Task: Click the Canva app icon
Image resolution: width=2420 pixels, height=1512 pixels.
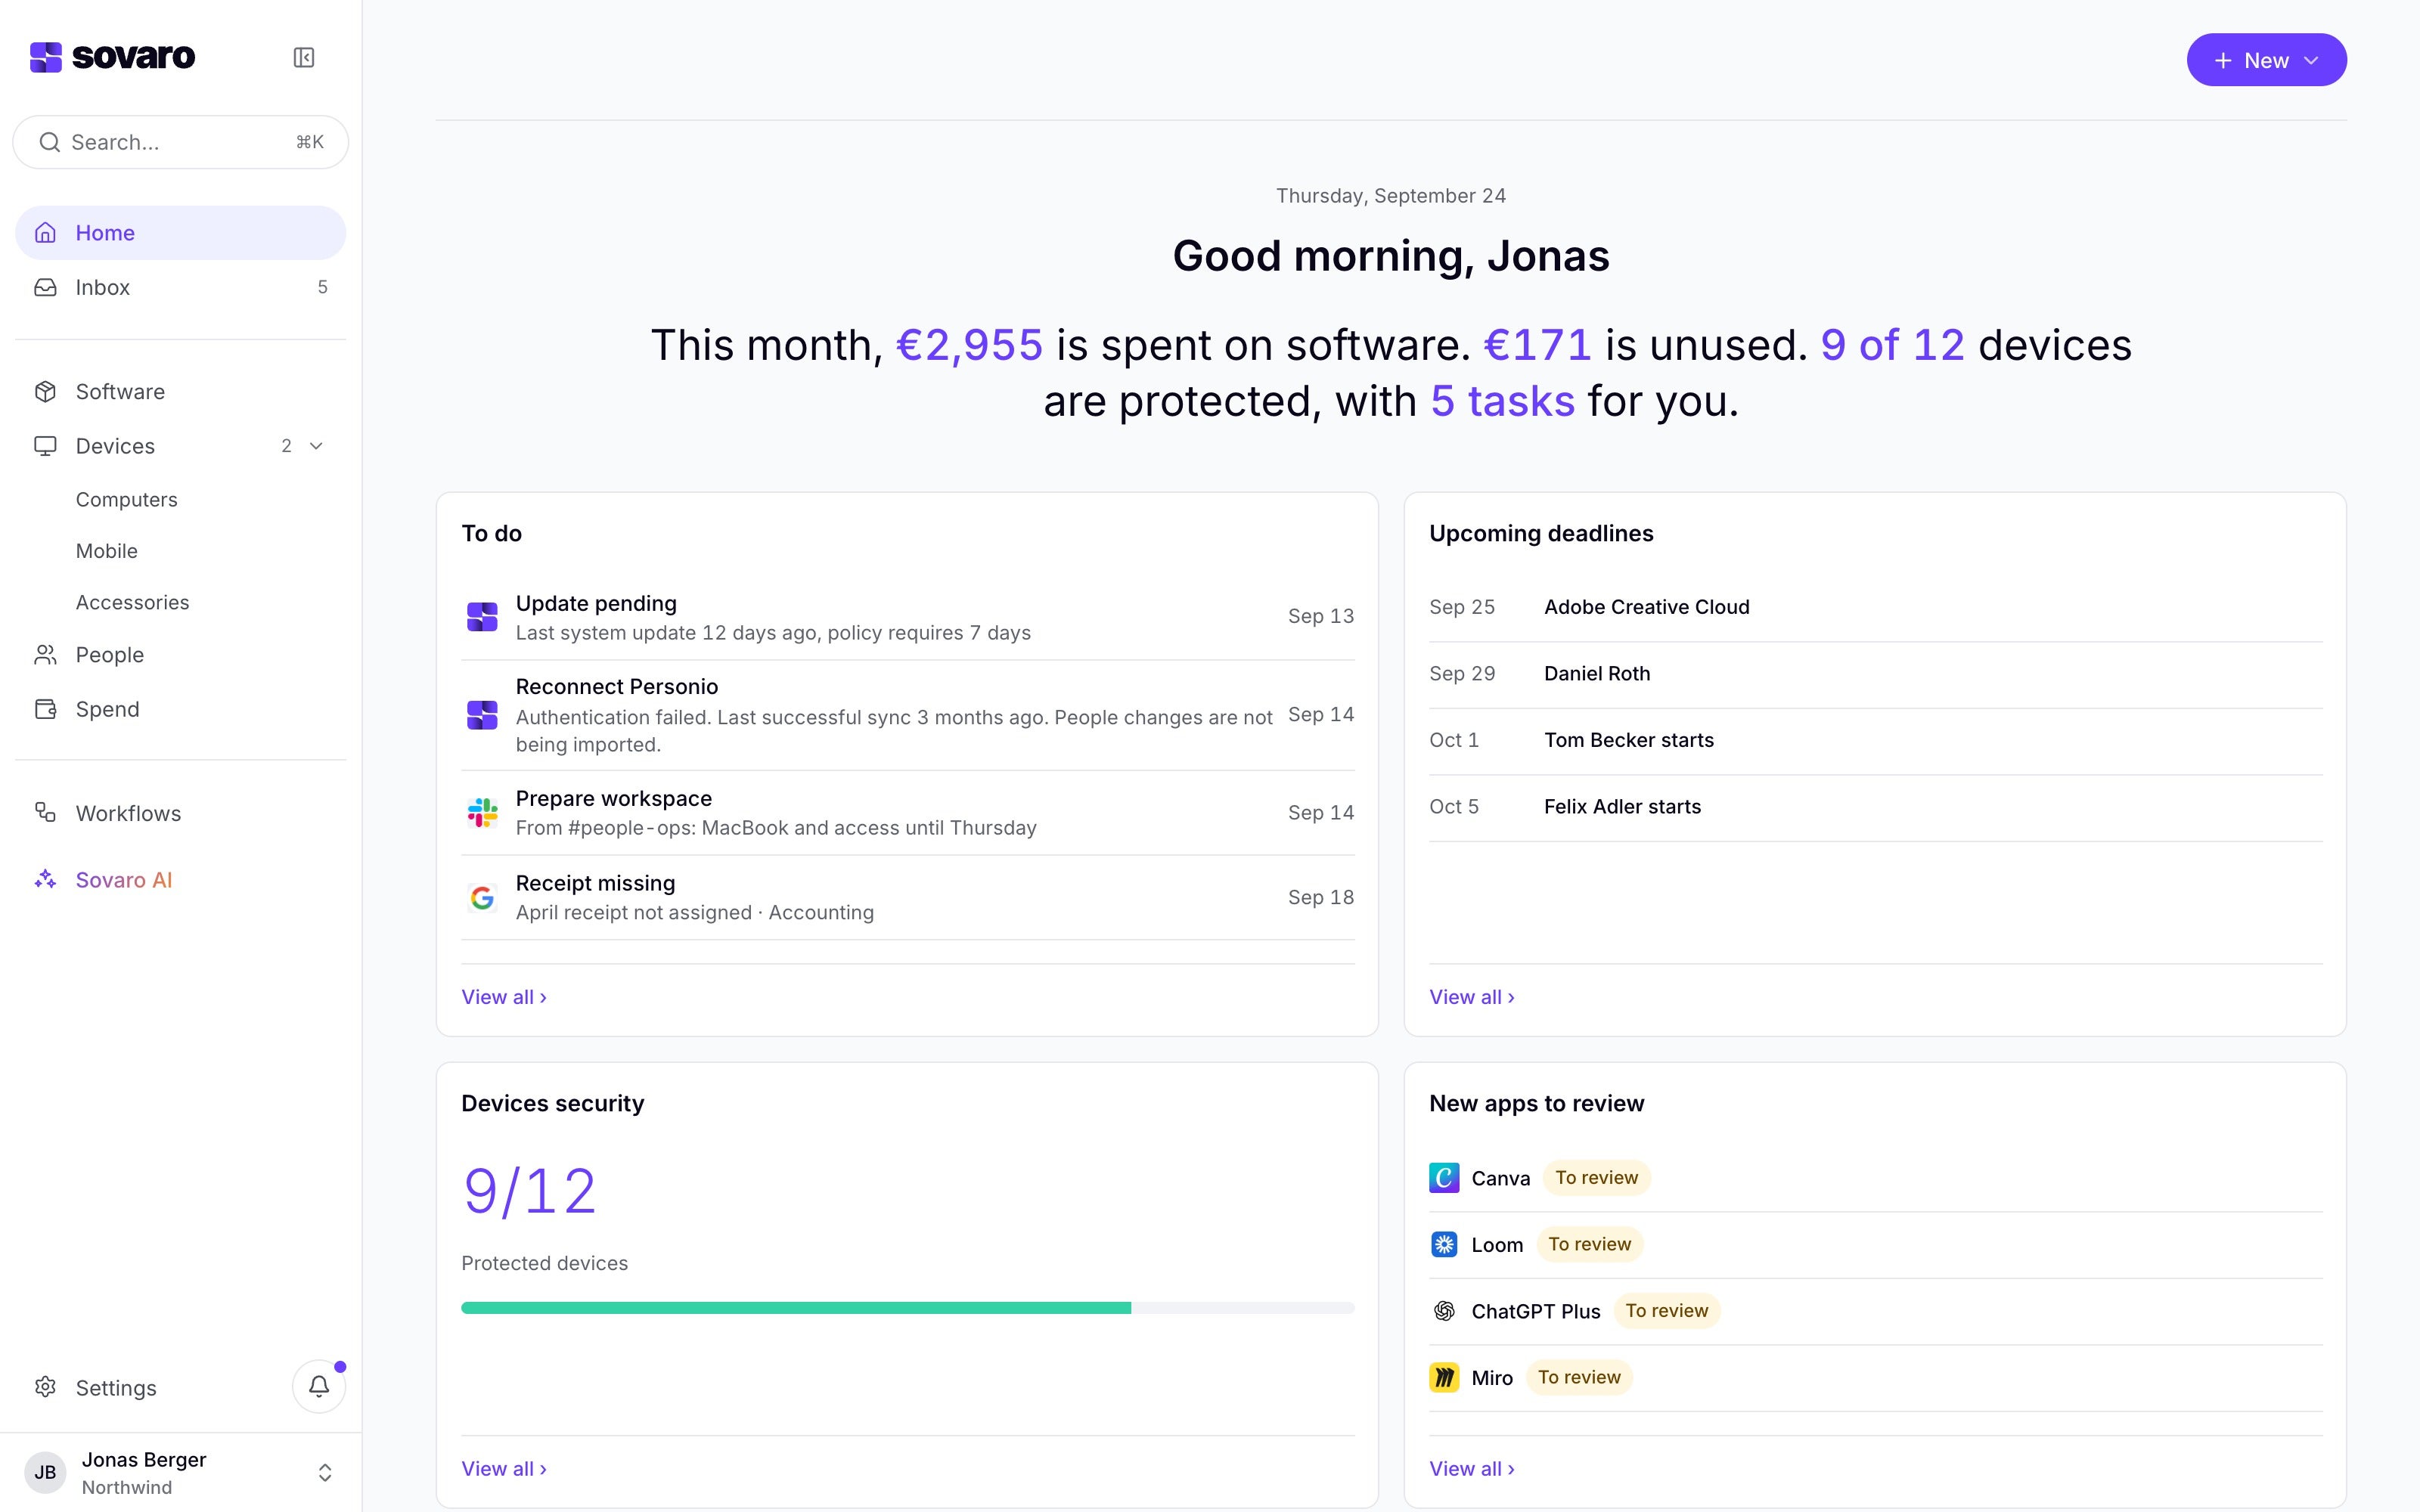Action: click(x=1444, y=1178)
